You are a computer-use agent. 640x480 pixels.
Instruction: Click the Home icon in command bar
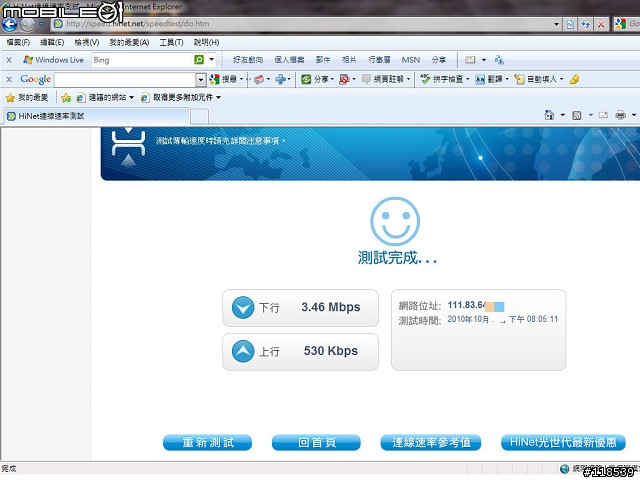point(549,115)
